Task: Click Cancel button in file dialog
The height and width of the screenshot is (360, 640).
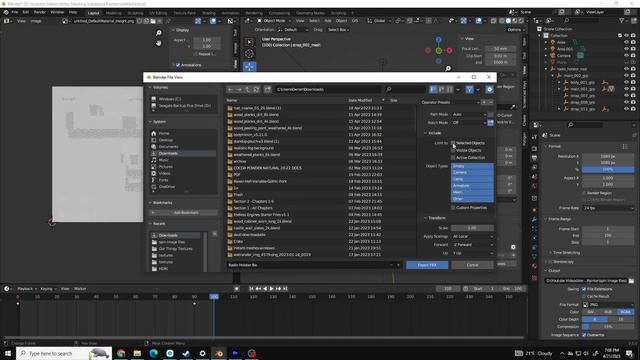Action: tap(472, 265)
